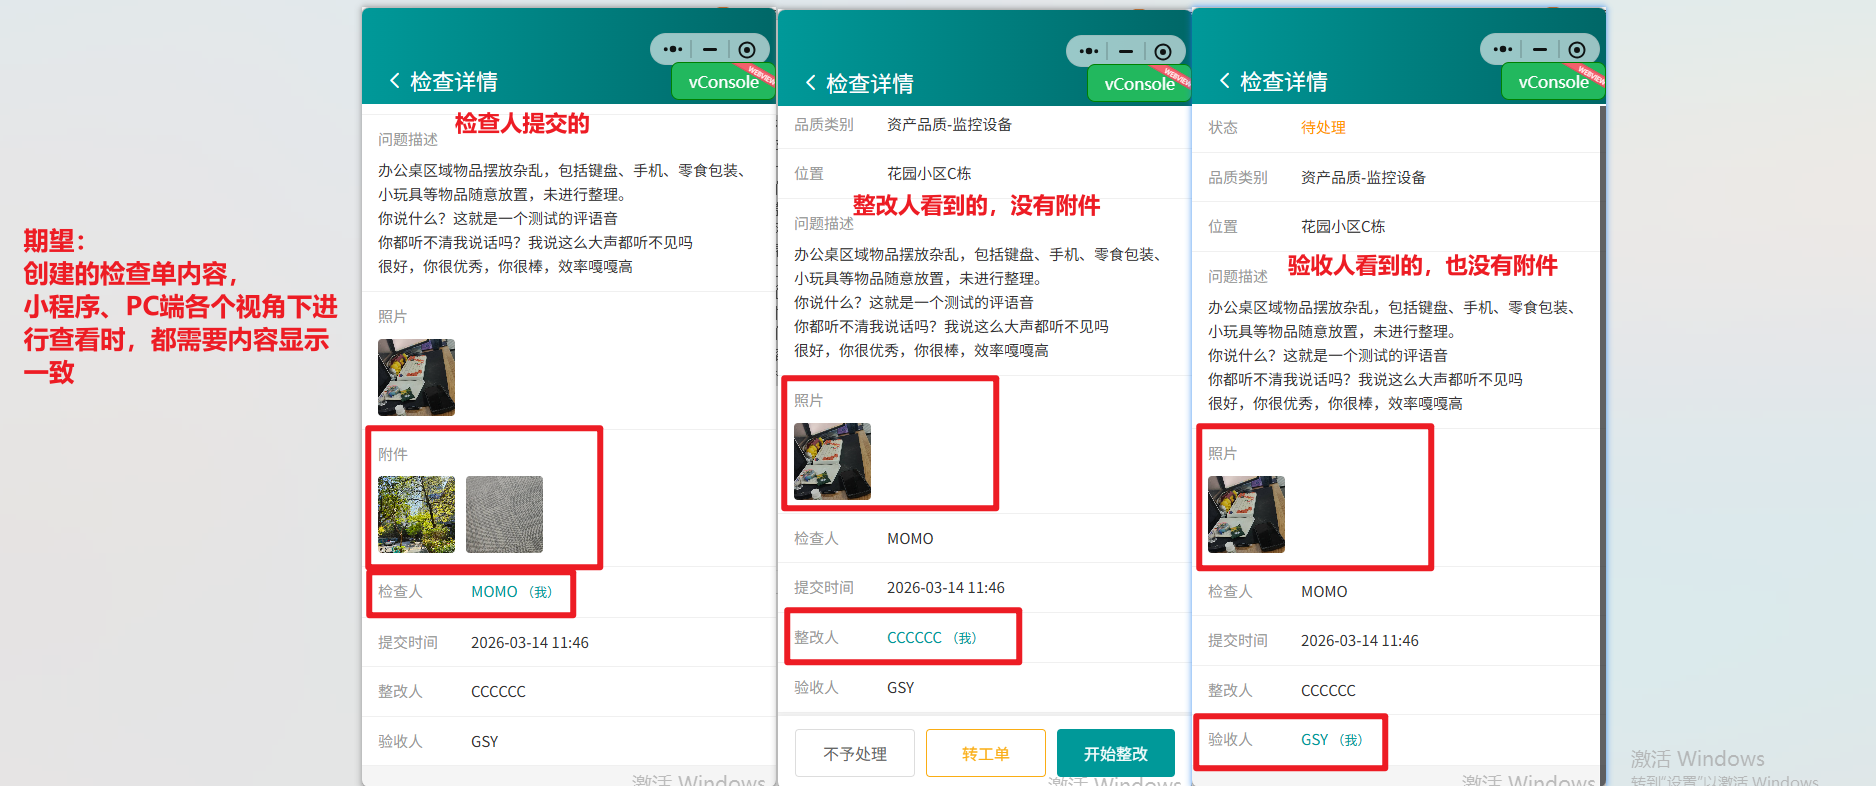Minimize the mini program in middle panel
Viewport: 1876px width, 786px height.
1126,51
